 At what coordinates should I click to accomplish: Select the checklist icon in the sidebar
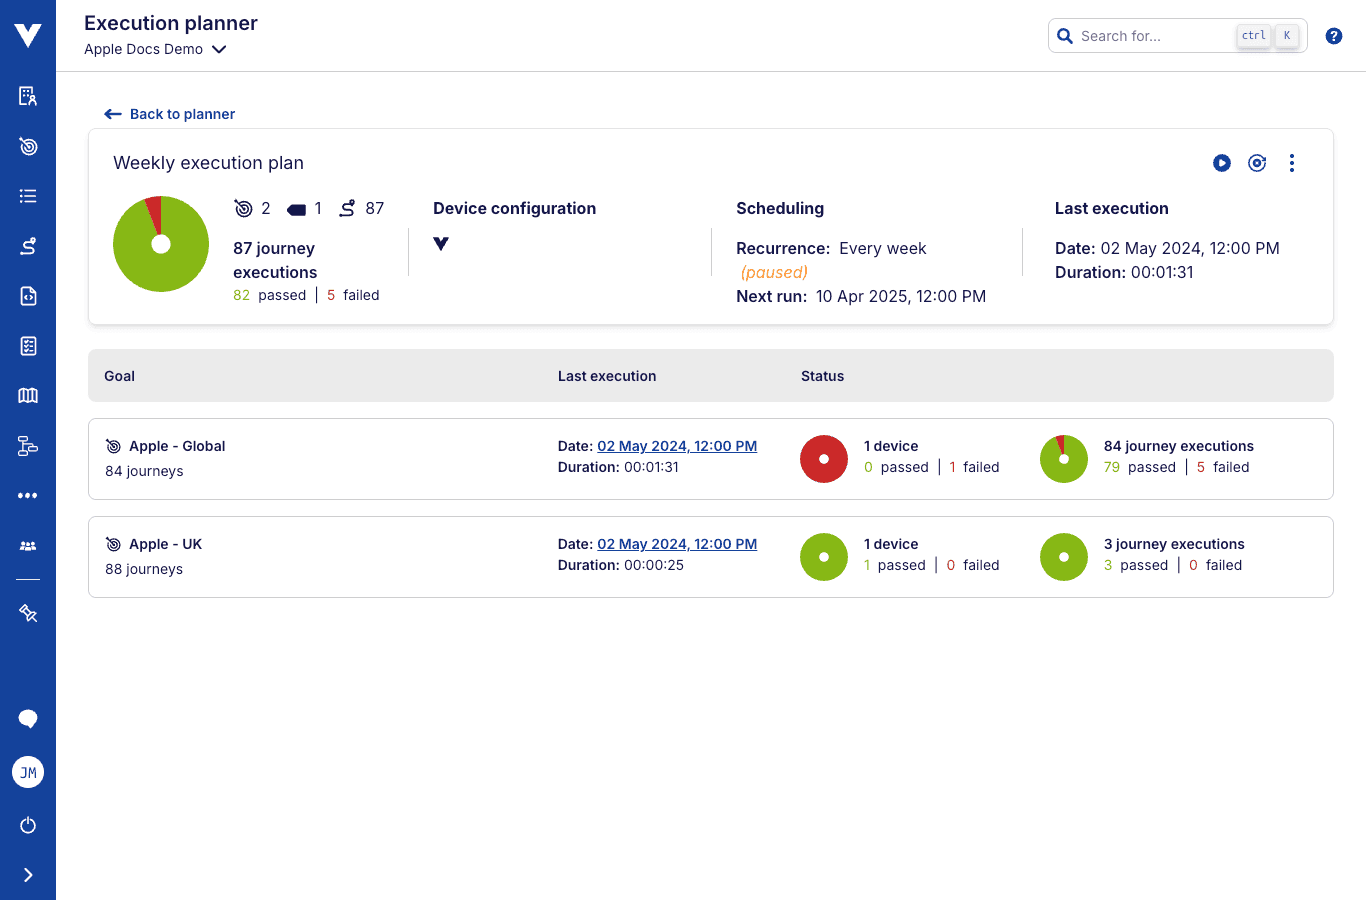[27, 345]
